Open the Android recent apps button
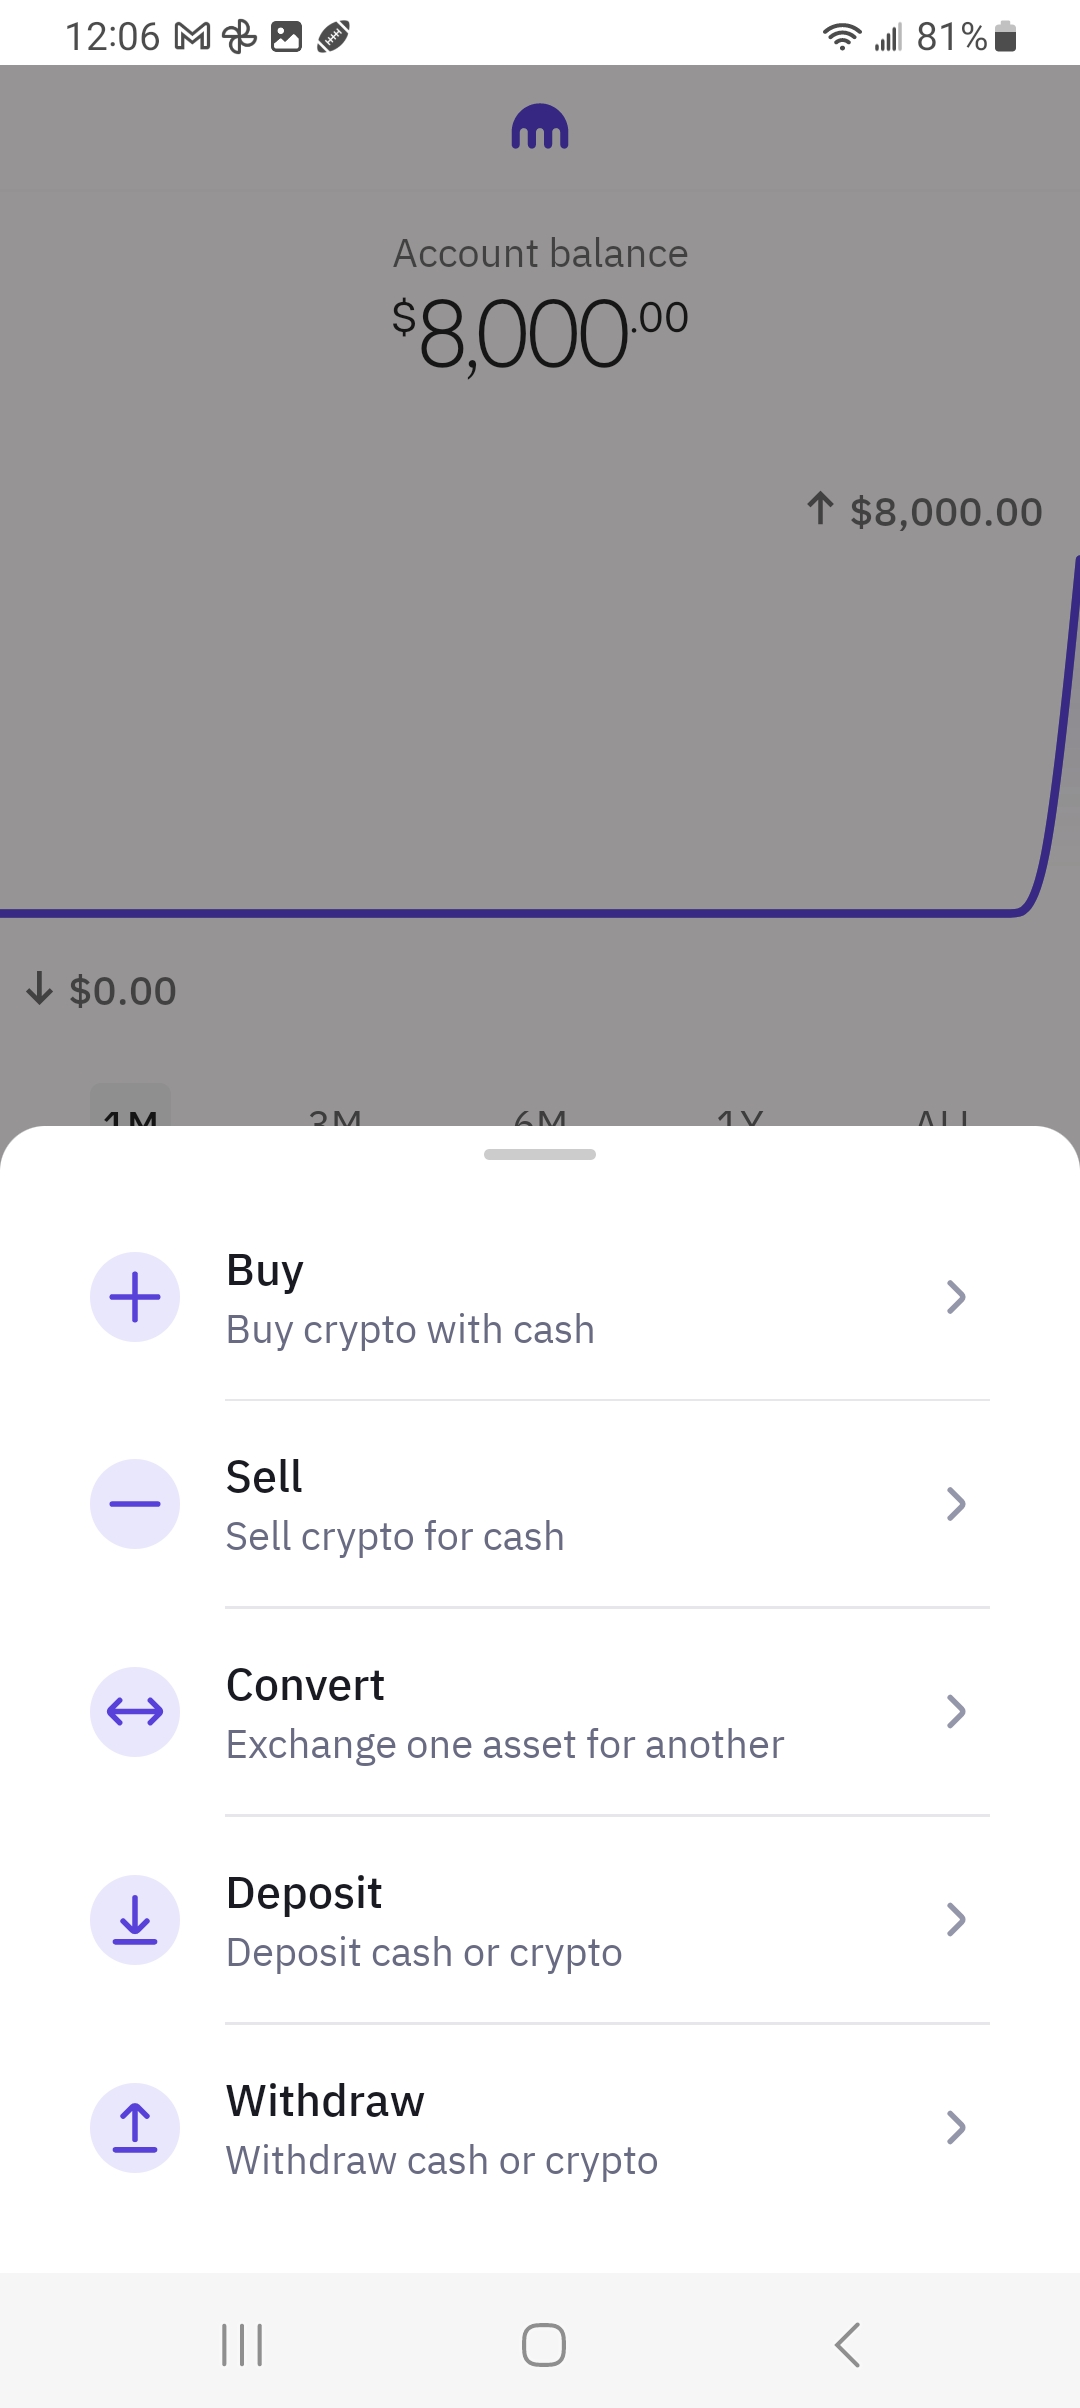This screenshot has width=1080, height=2408. 242,2344
